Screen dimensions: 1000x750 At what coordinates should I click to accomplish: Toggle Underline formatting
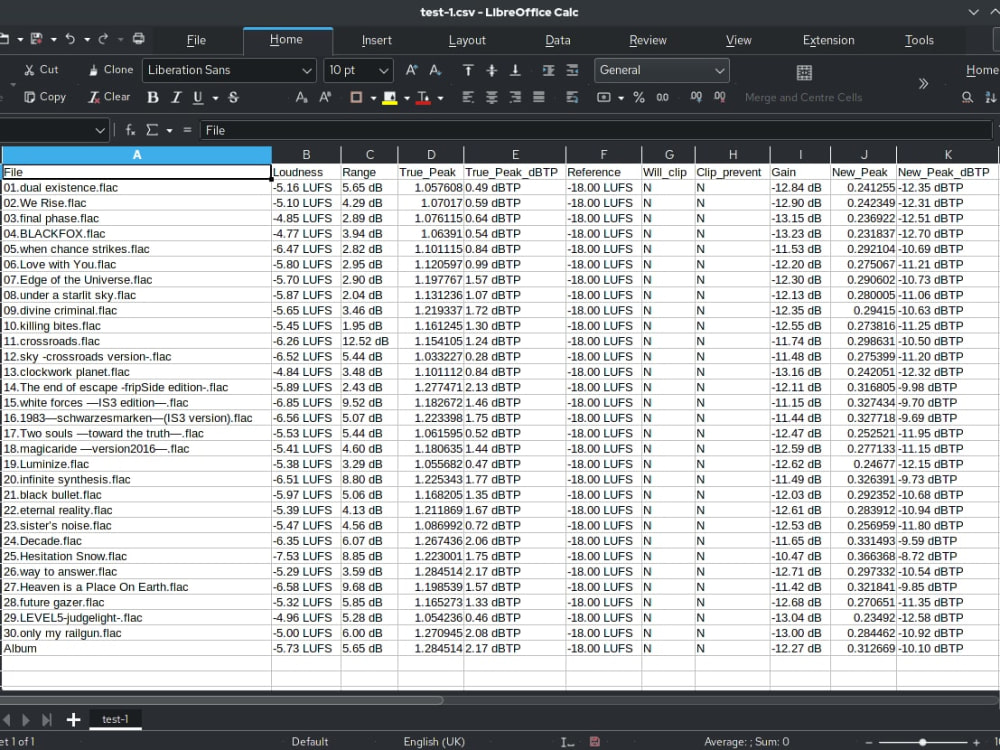[198, 98]
